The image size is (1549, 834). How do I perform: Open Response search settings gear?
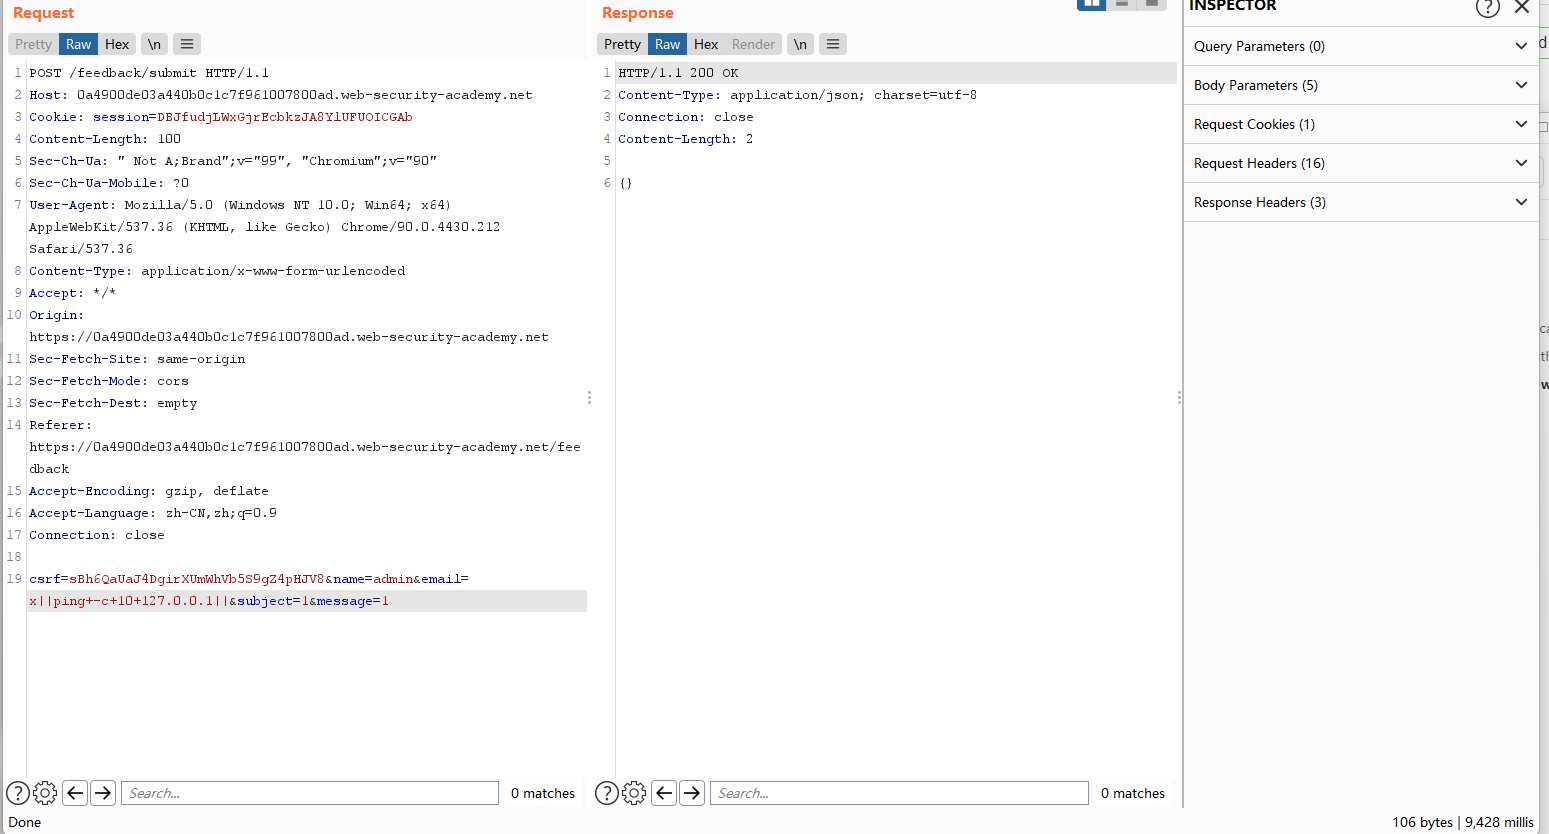(634, 793)
